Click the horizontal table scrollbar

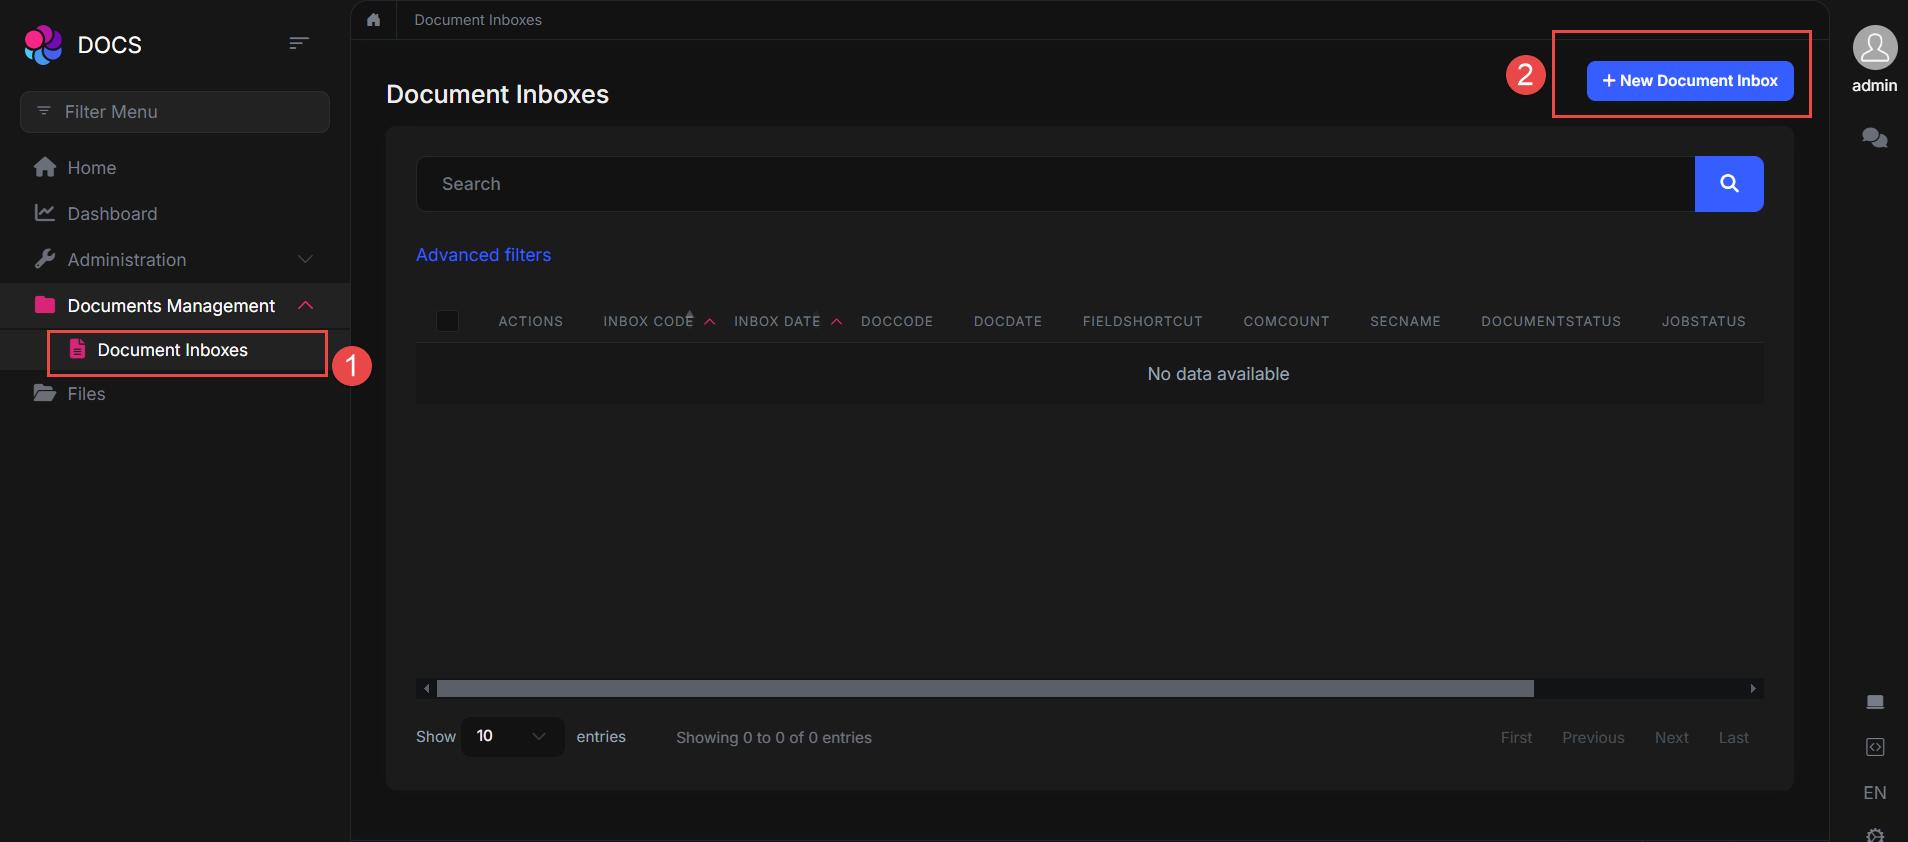[985, 688]
